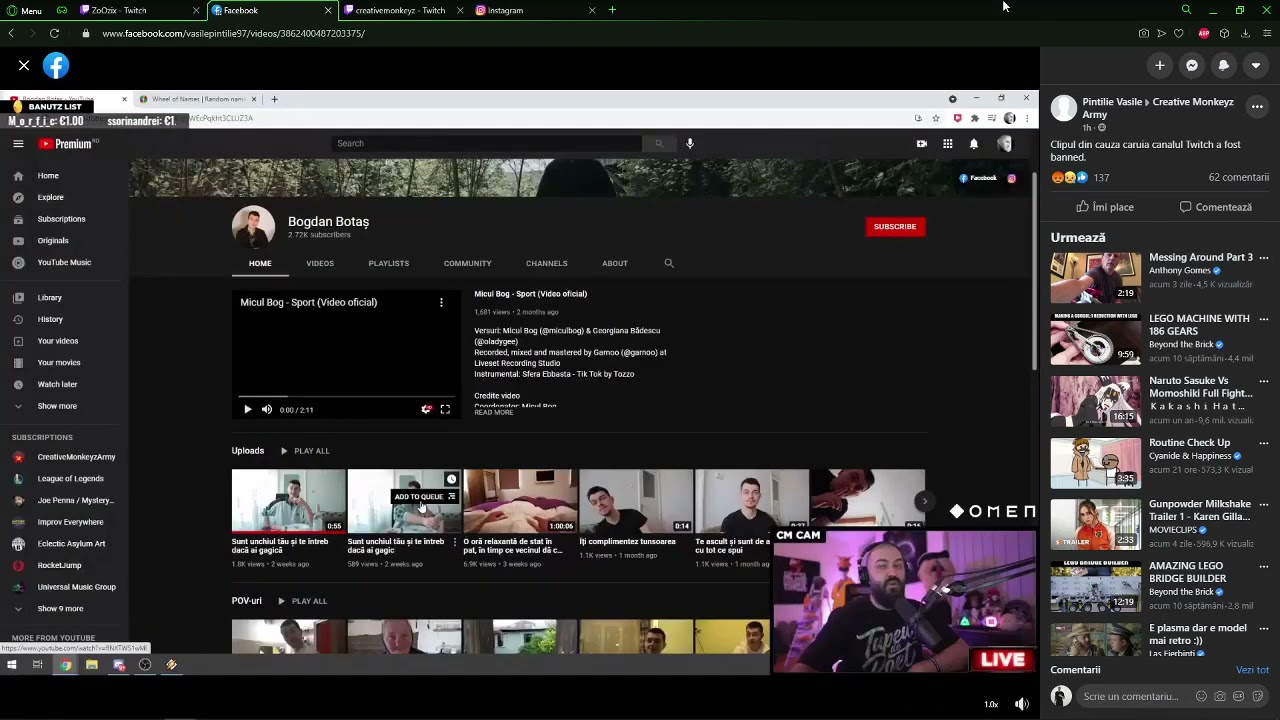Expand READ MORE video description
This screenshot has height=720, width=1280.
coord(494,412)
